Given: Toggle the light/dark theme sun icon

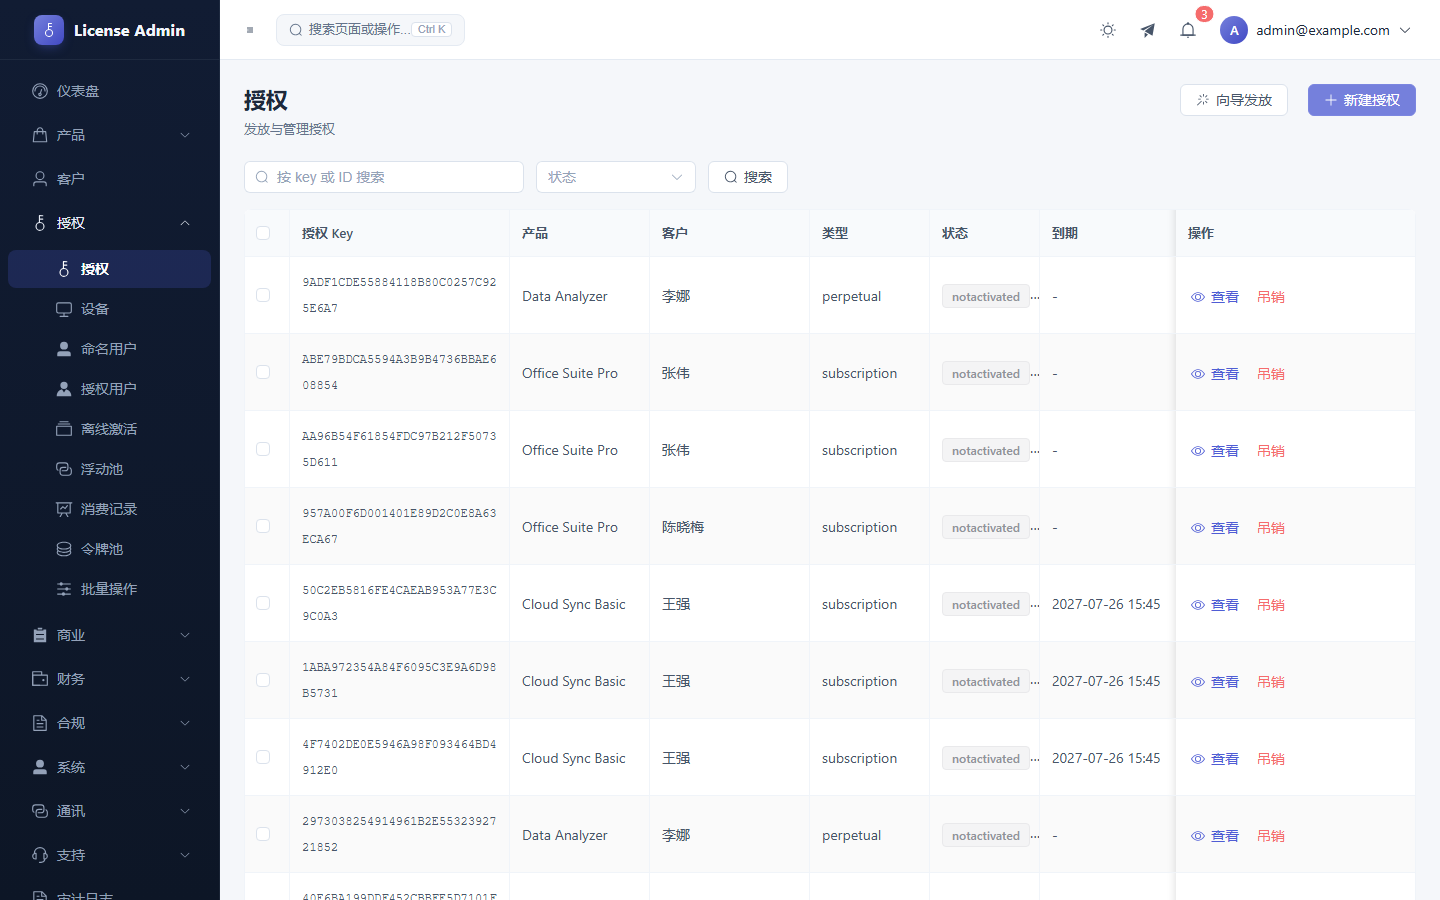Looking at the screenshot, I should (x=1108, y=30).
